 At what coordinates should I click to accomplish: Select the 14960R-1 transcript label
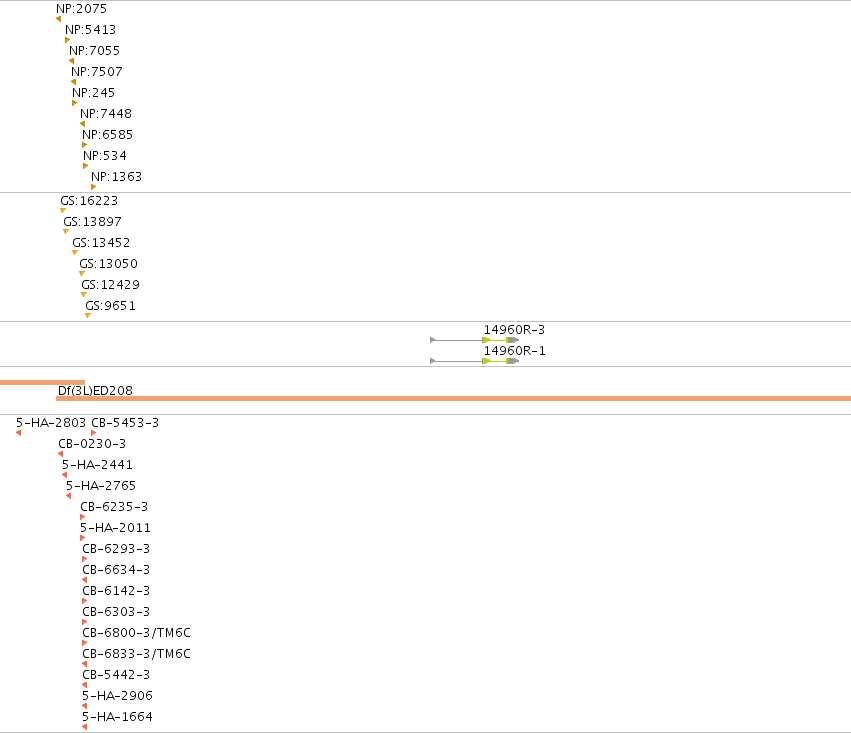(515, 351)
